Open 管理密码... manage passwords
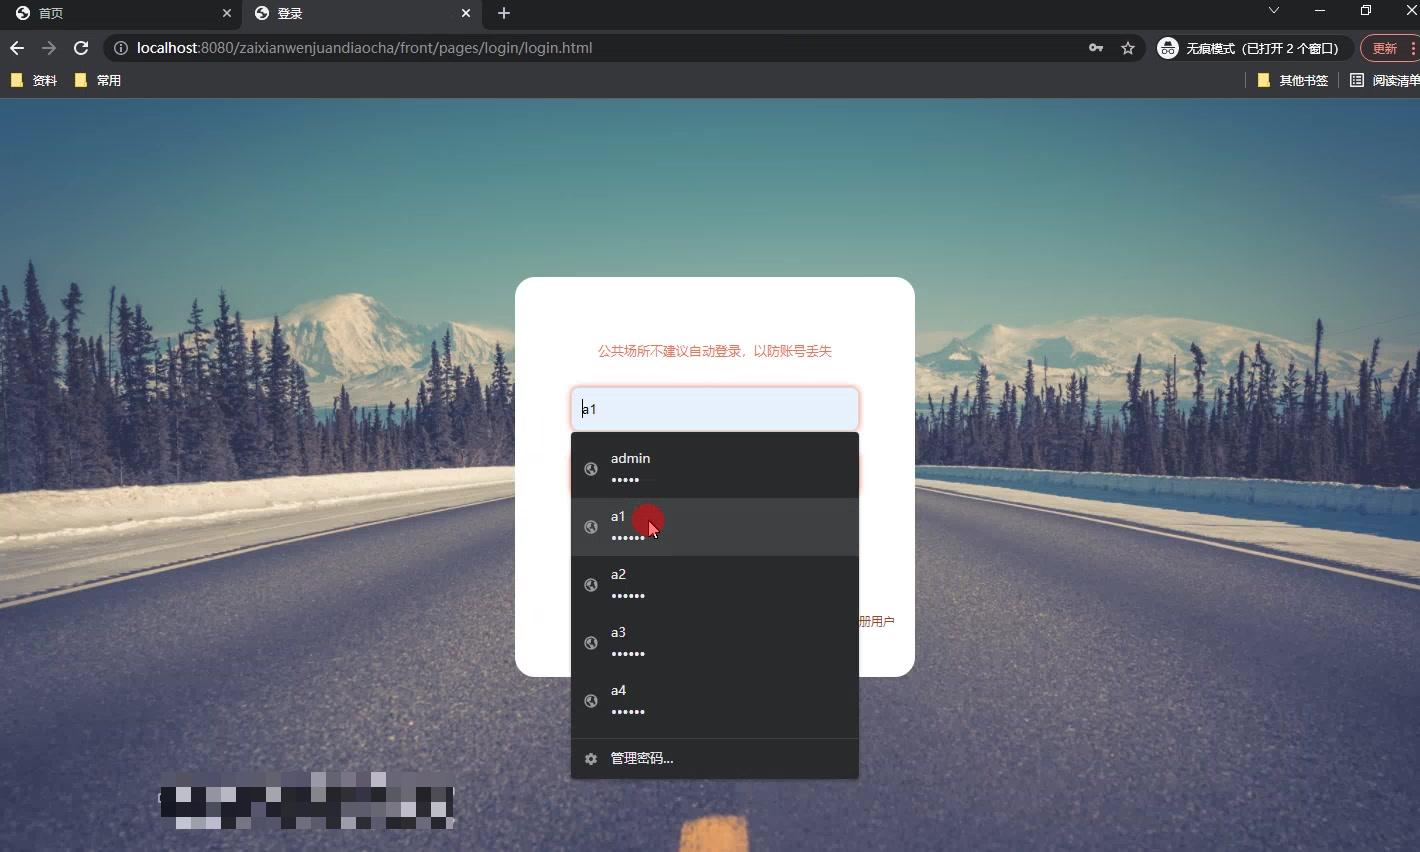 pyautogui.click(x=715, y=758)
